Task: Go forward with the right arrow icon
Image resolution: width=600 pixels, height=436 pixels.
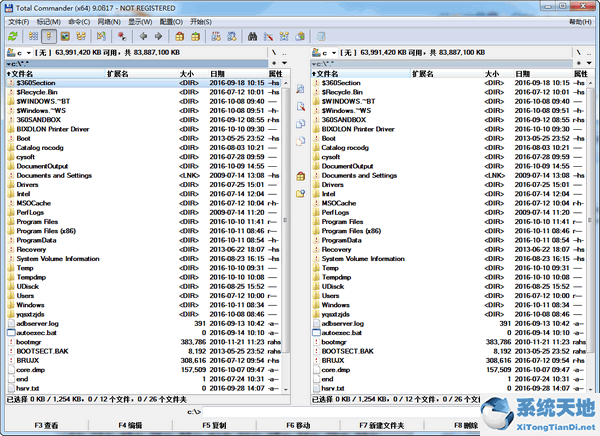Action: pos(158,36)
